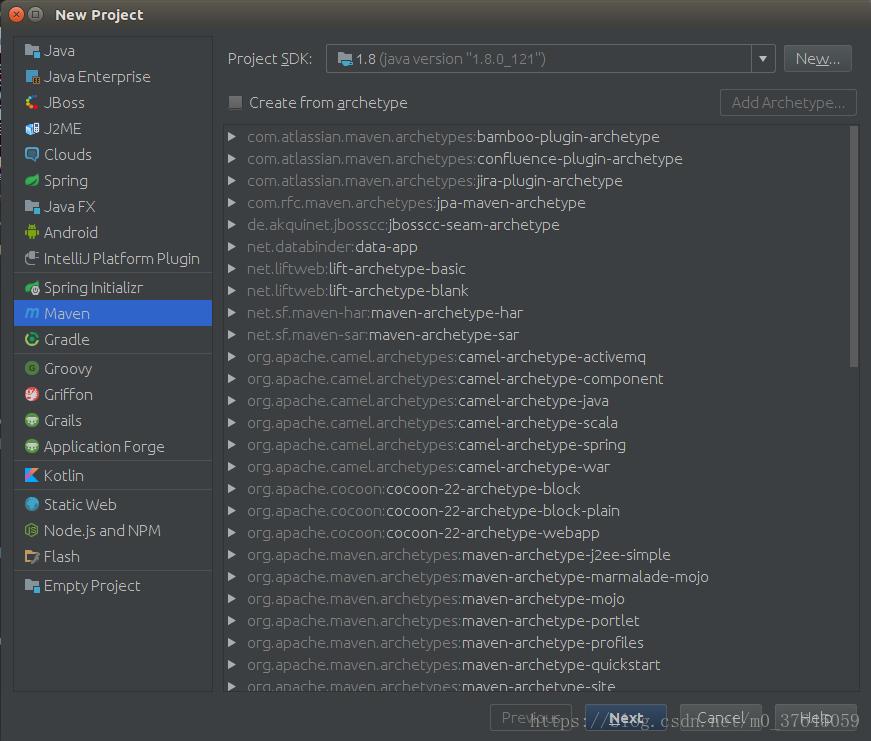Click the J2ME icon
871x741 pixels.
point(32,129)
